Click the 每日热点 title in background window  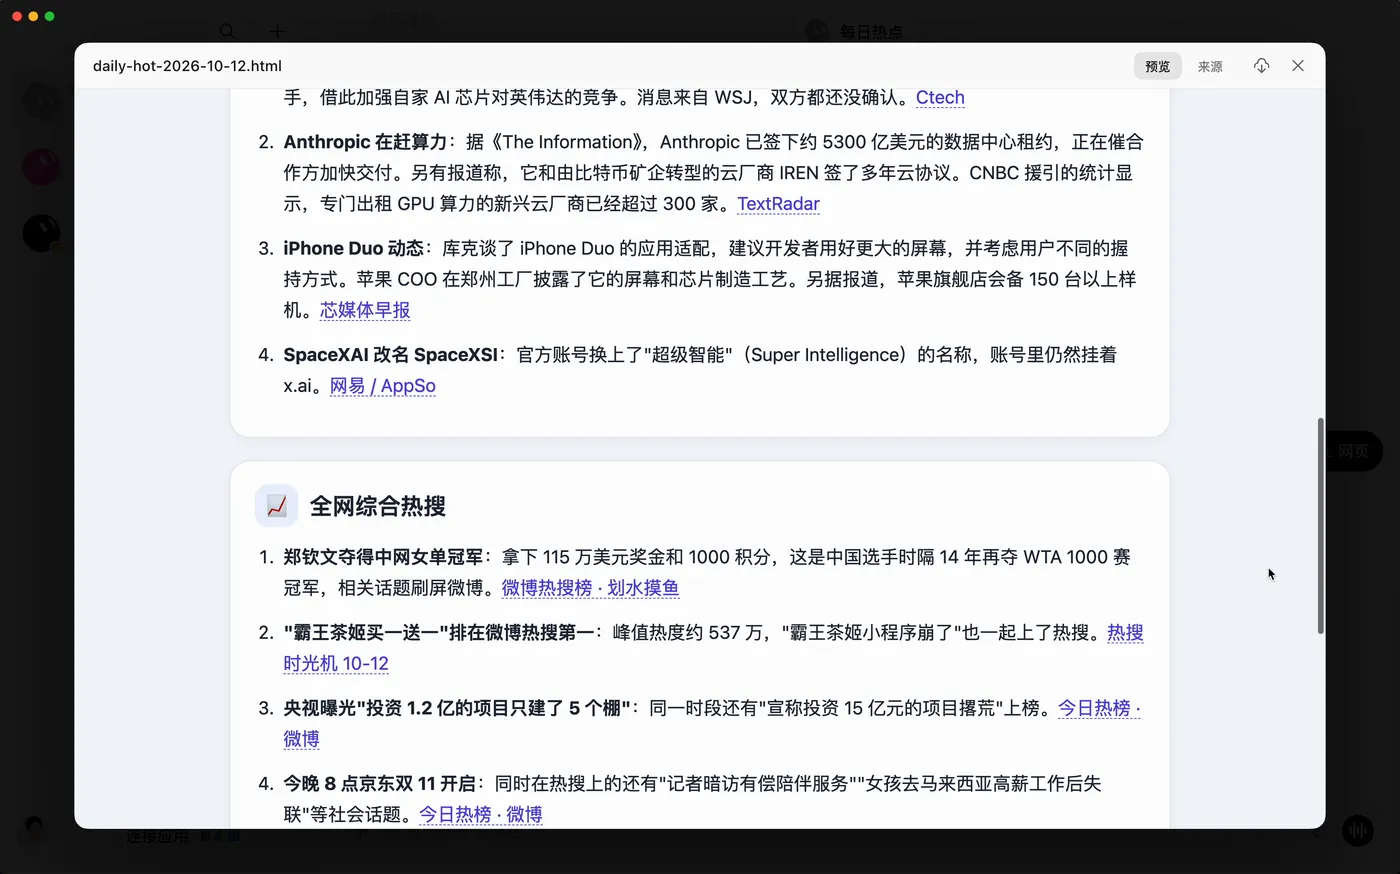871,32
